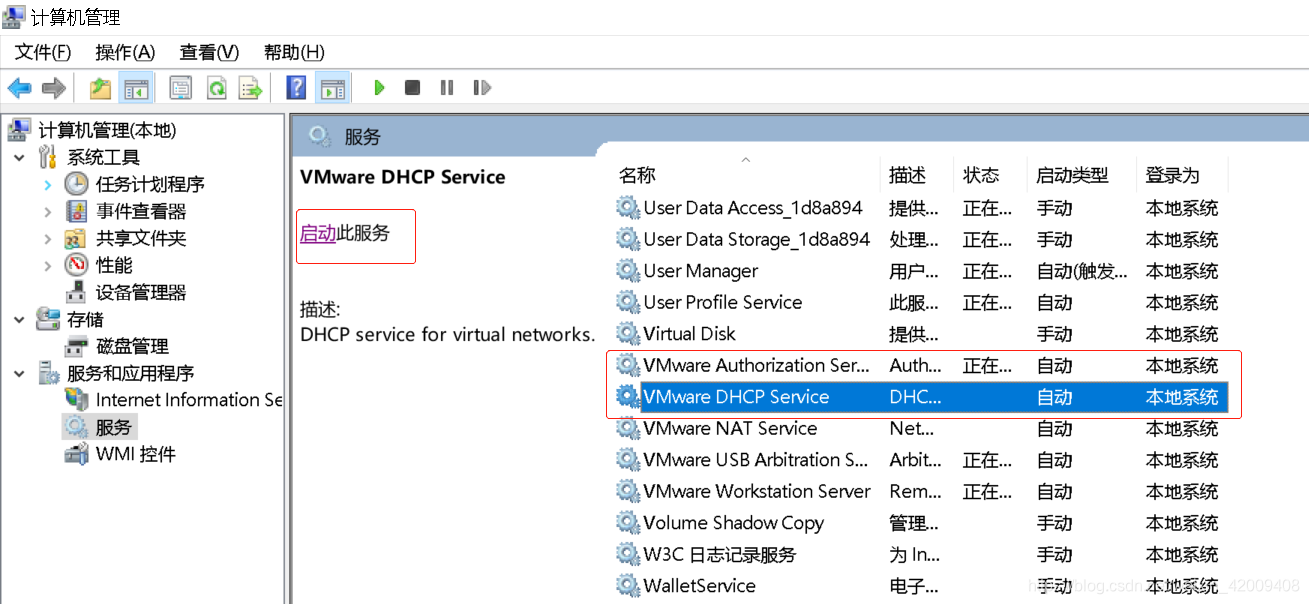Click the gear icon beside VMware NAT Service
This screenshot has width=1309, height=604.
[x=627, y=429]
